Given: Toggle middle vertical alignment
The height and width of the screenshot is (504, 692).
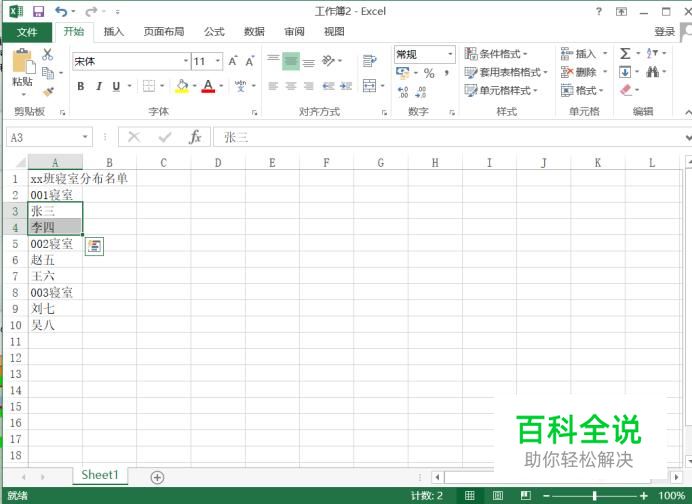Looking at the screenshot, I should [x=291, y=61].
